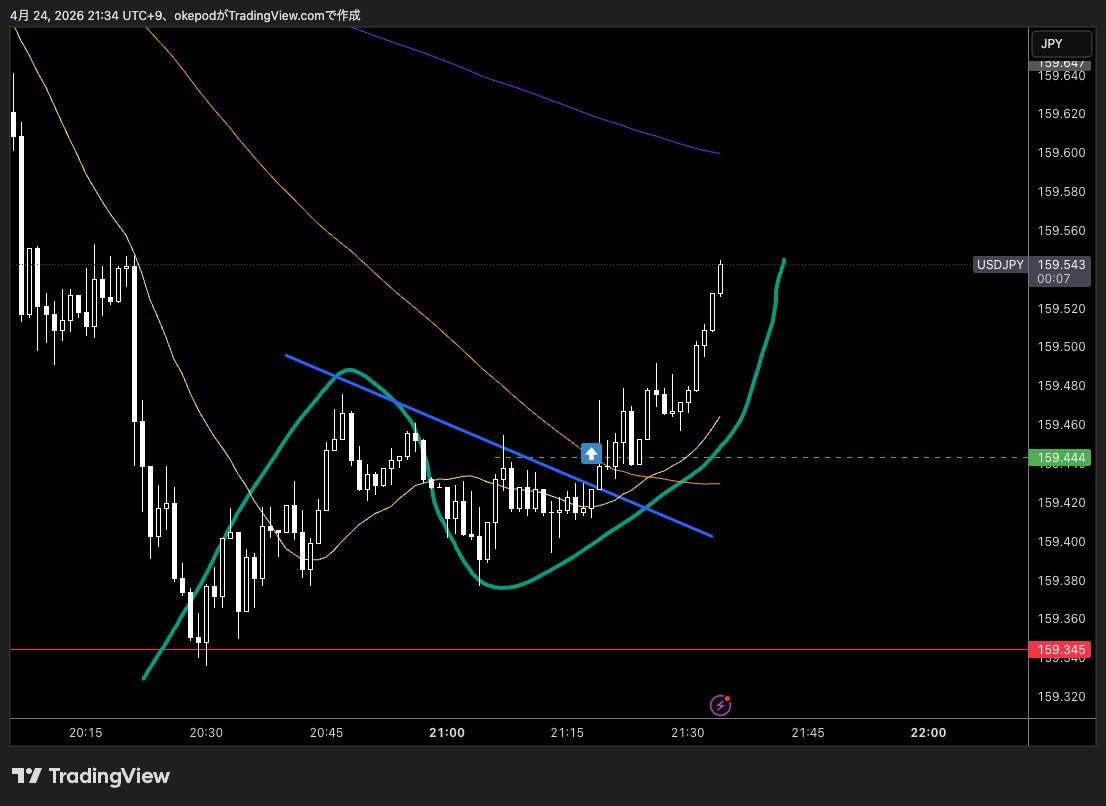Click the 21:30 time axis label
Screen dimensions: 1106x806
[688, 733]
